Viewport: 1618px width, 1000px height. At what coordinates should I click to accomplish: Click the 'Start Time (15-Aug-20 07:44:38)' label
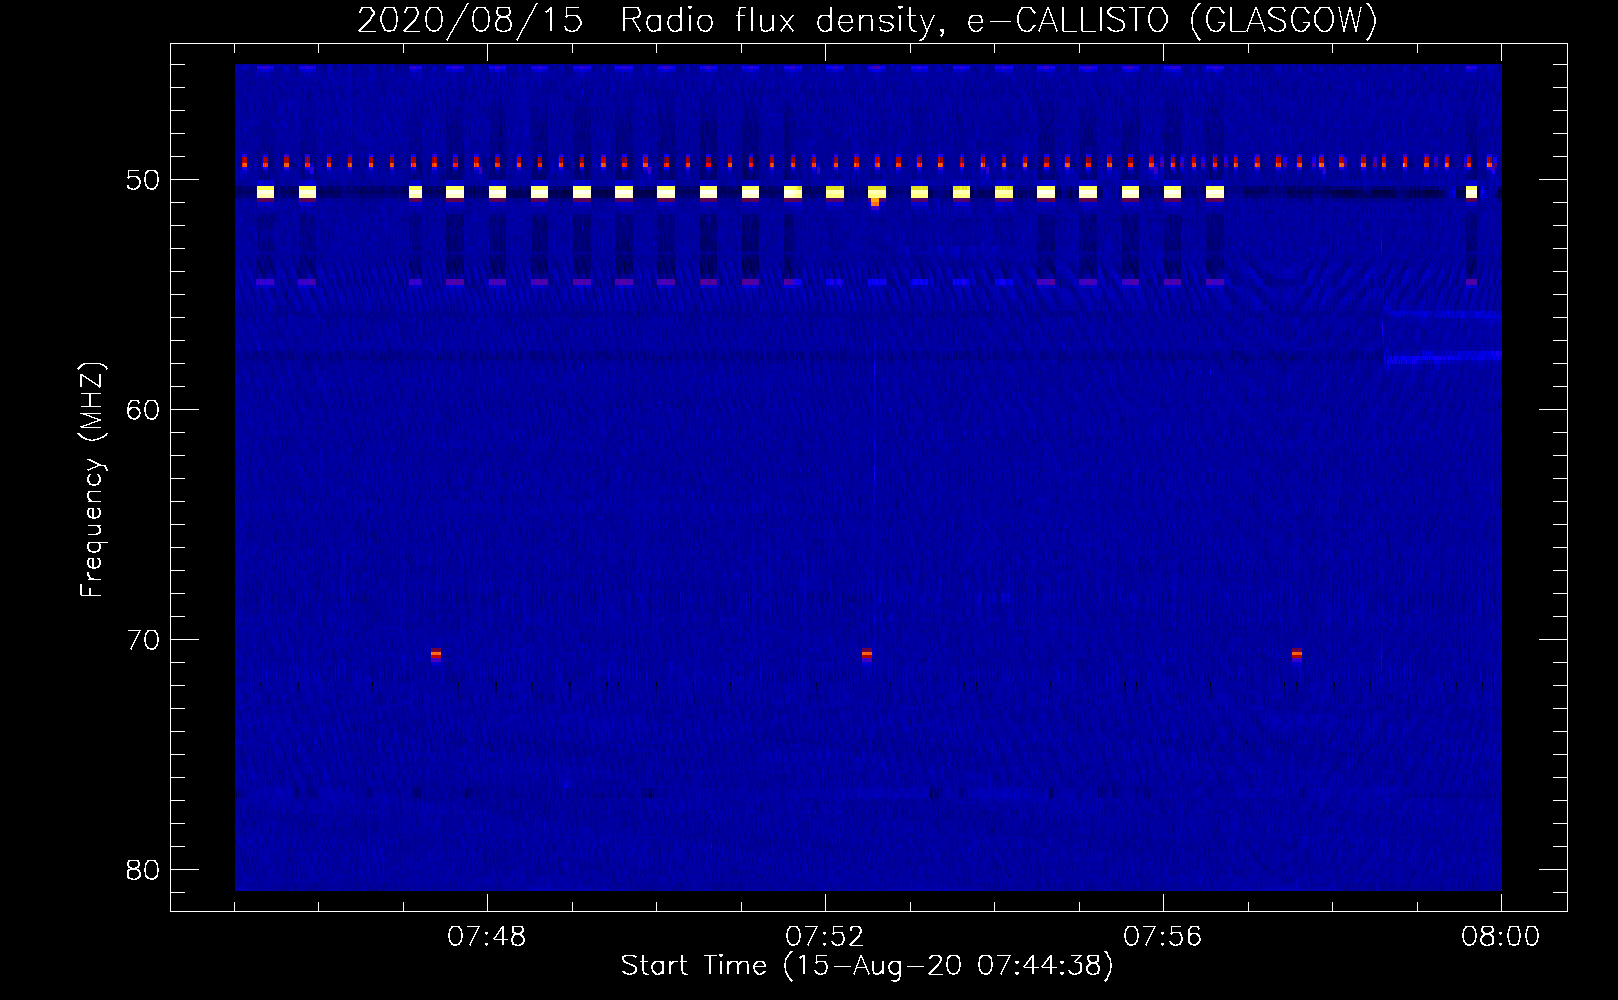[x=867, y=966]
